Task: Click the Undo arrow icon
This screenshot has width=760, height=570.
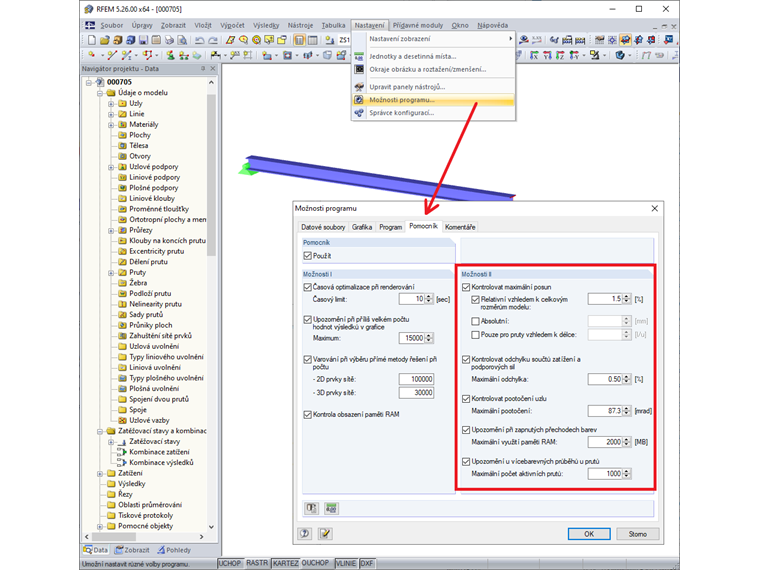Action: (x=199, y=40)
